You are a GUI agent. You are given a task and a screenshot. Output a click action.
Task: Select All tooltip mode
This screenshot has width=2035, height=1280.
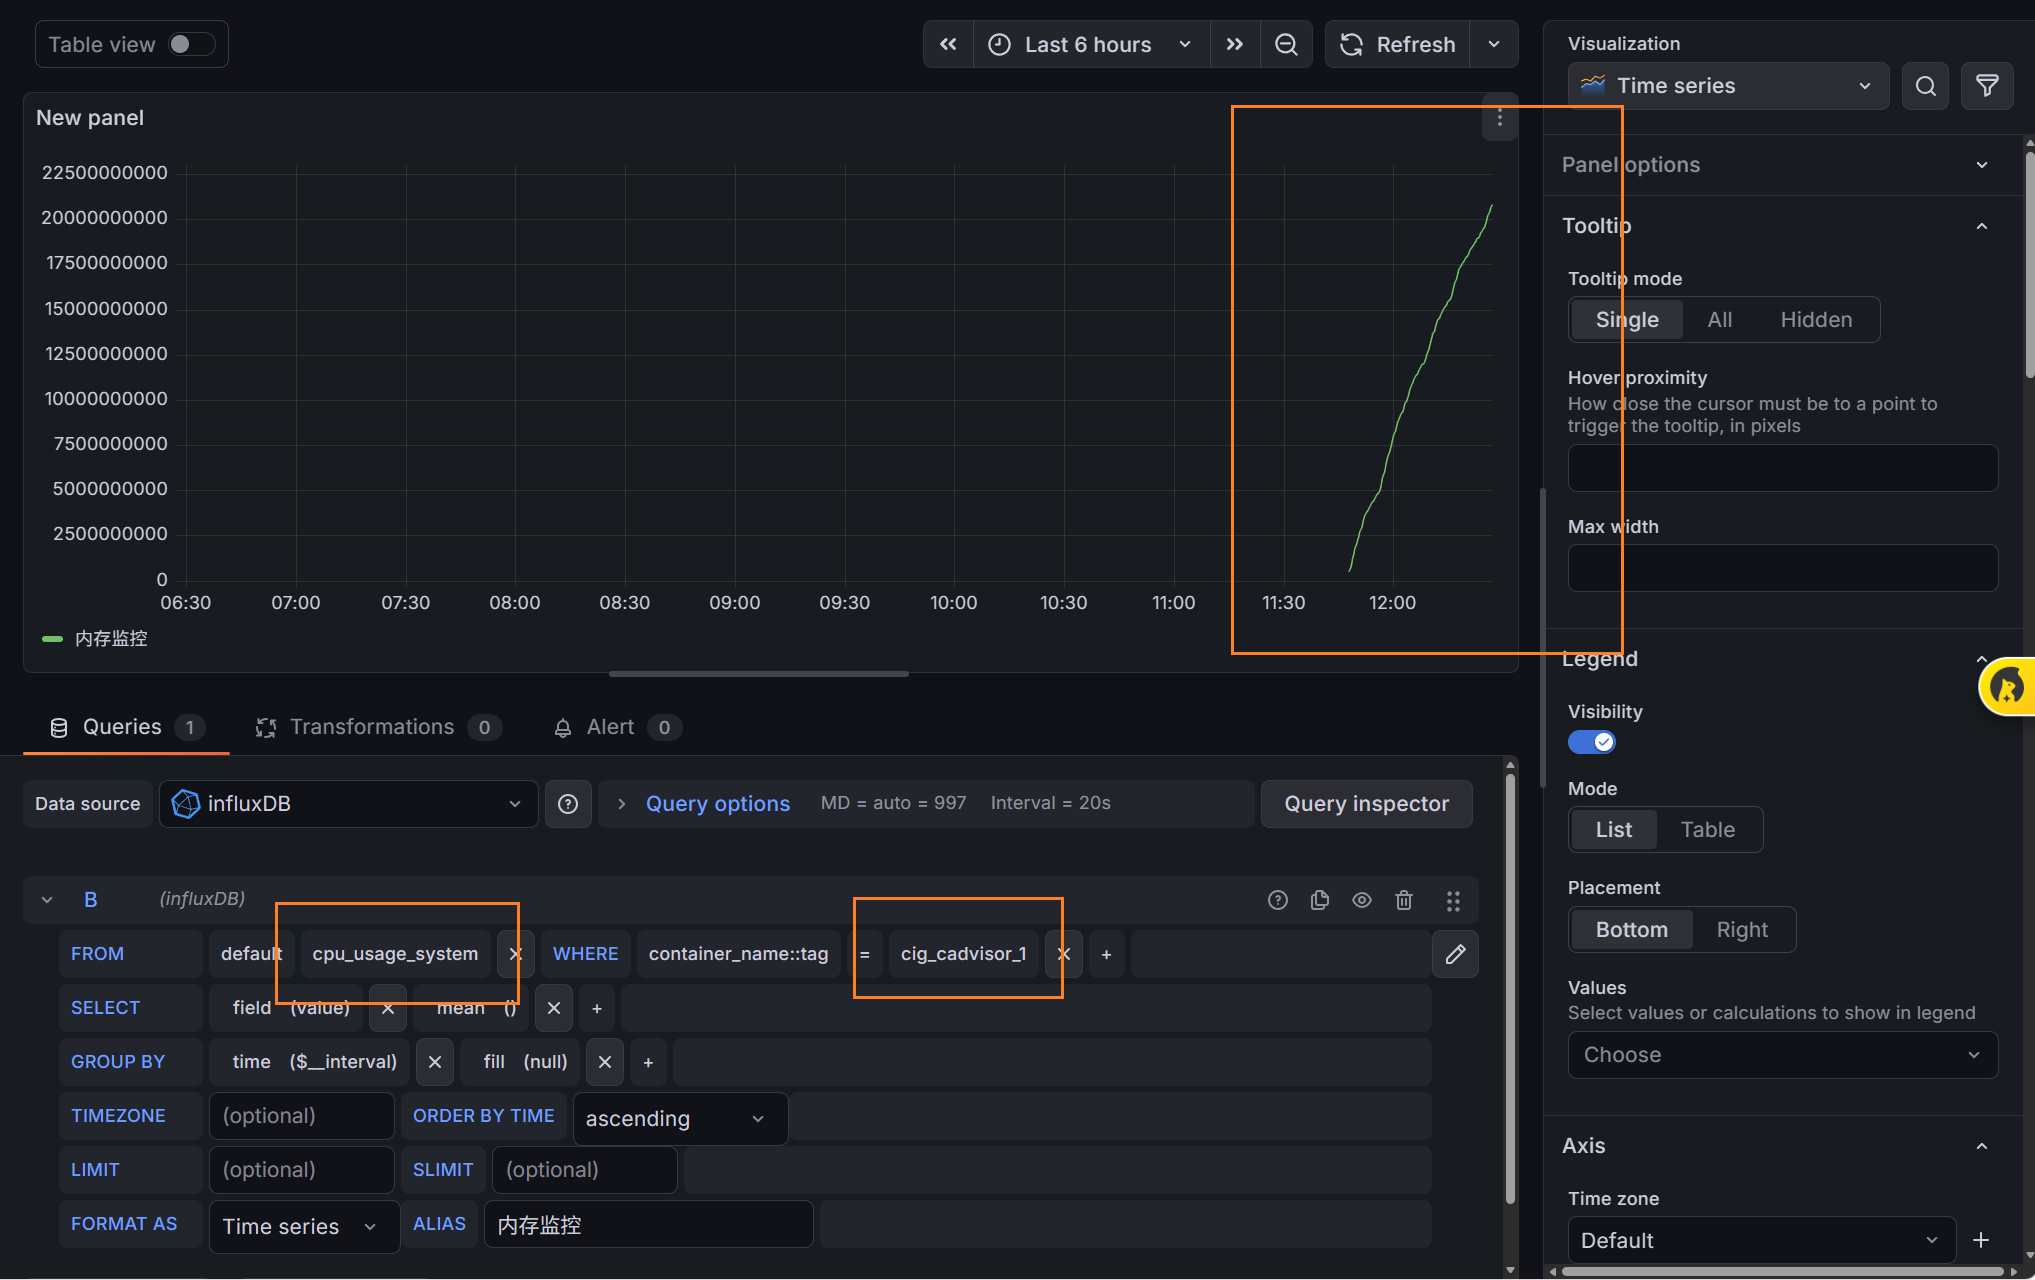coord(1719,320)
